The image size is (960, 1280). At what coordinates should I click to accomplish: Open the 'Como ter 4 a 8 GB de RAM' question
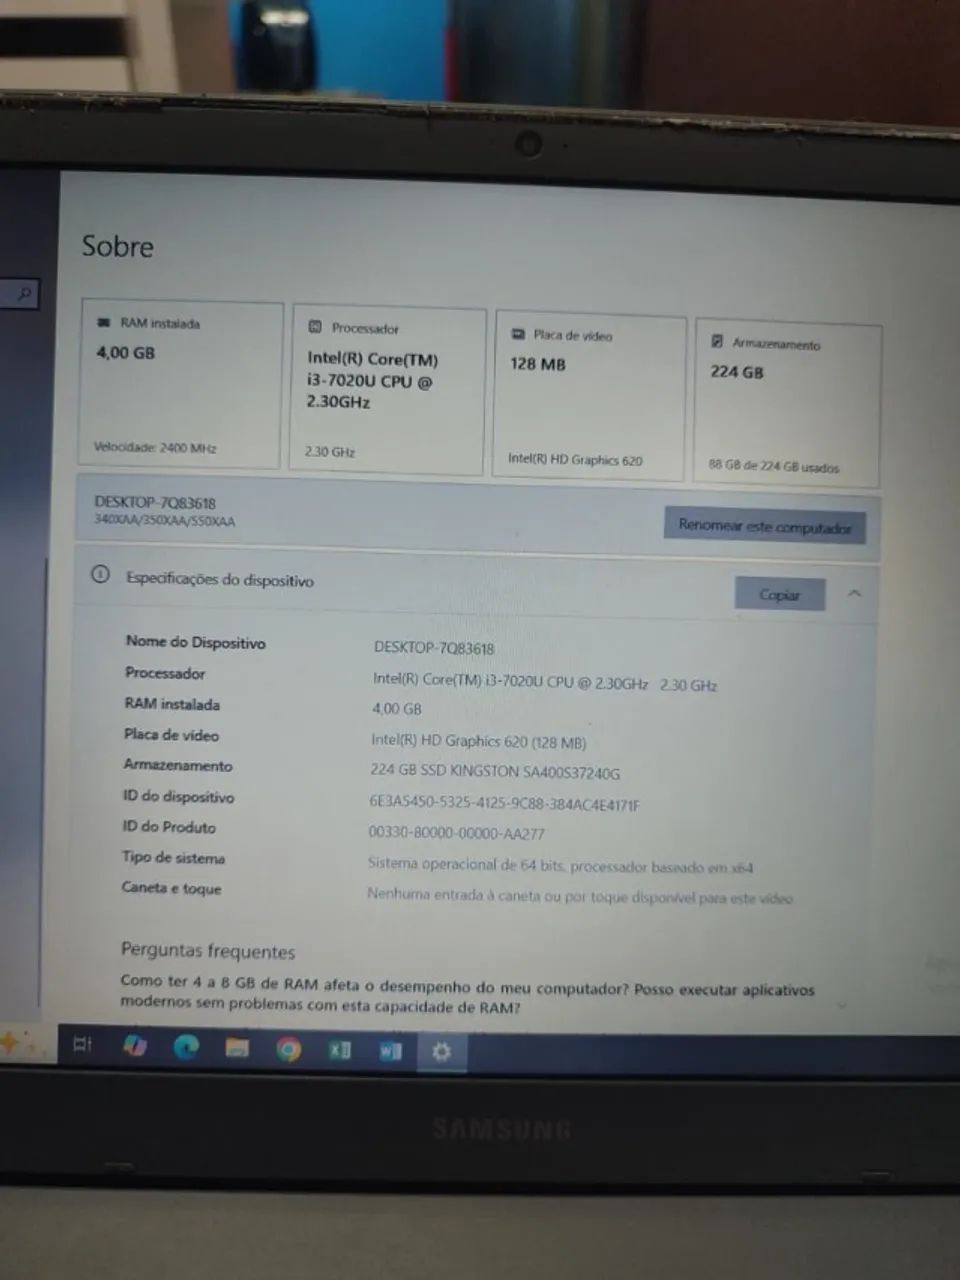pyautogui.click(x=467, y=996)
